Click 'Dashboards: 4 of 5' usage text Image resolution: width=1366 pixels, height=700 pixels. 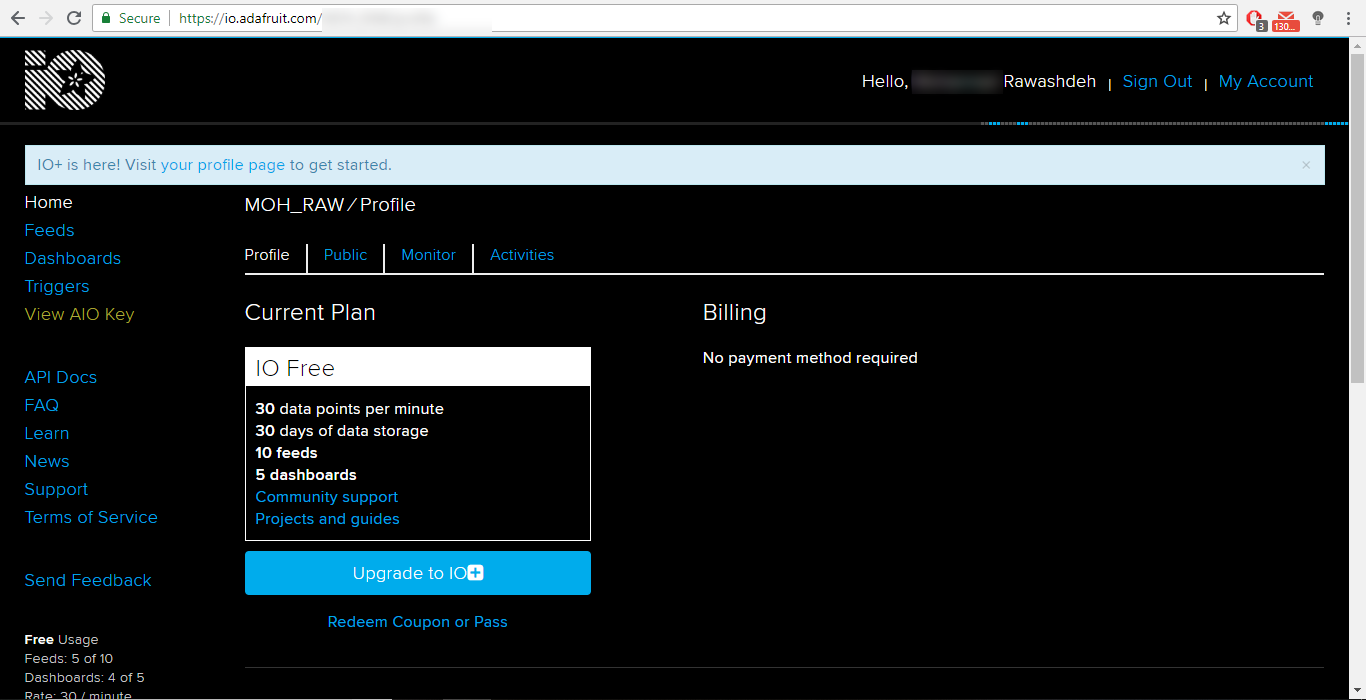[84, 678]
